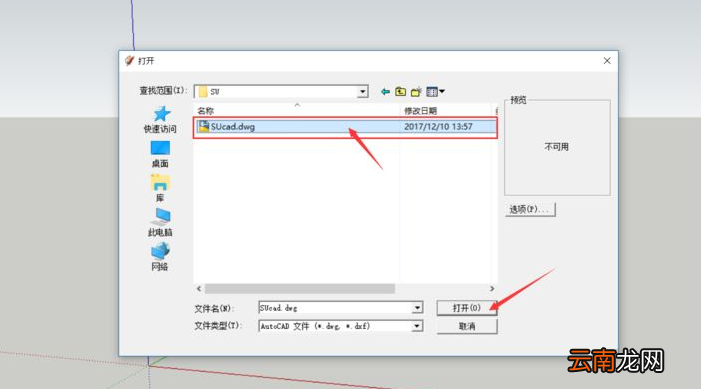The image size is (701, 389).
Task: Expand the file type (文件类型) dropdown arrow
Action: tap(417, 326)
